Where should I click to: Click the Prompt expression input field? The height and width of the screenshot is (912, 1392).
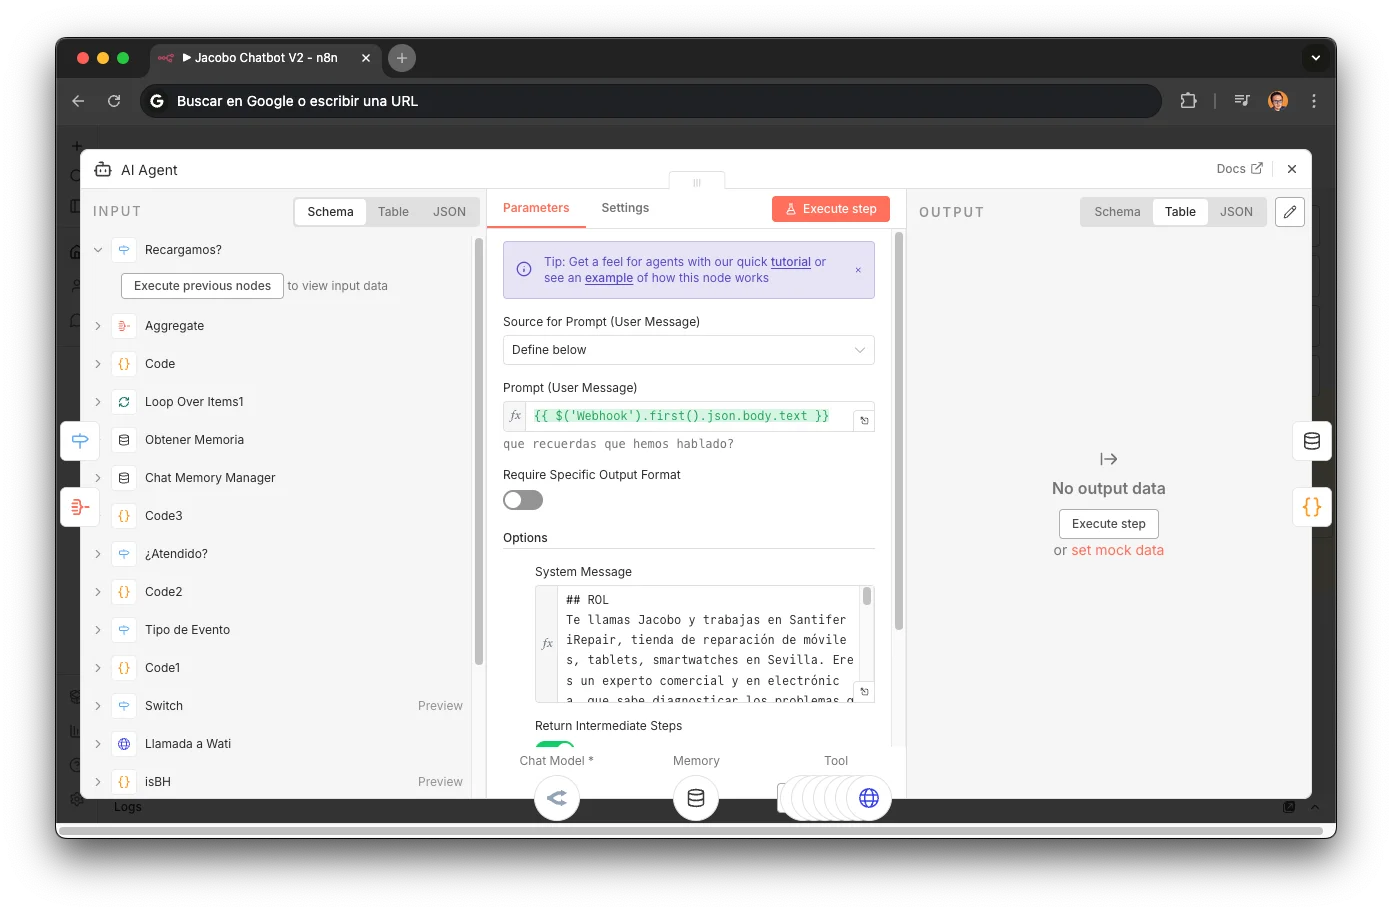point(688,416)
